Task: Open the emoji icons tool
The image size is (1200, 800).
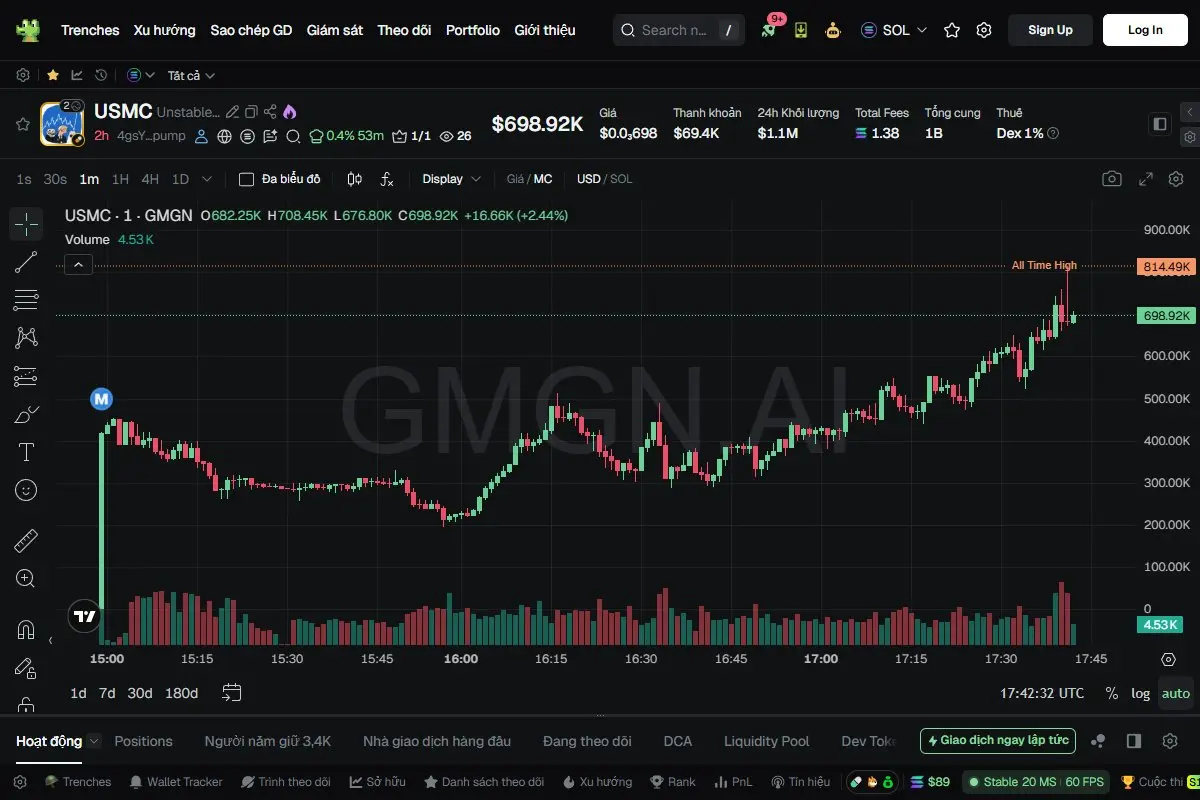Action: point(26,490)
